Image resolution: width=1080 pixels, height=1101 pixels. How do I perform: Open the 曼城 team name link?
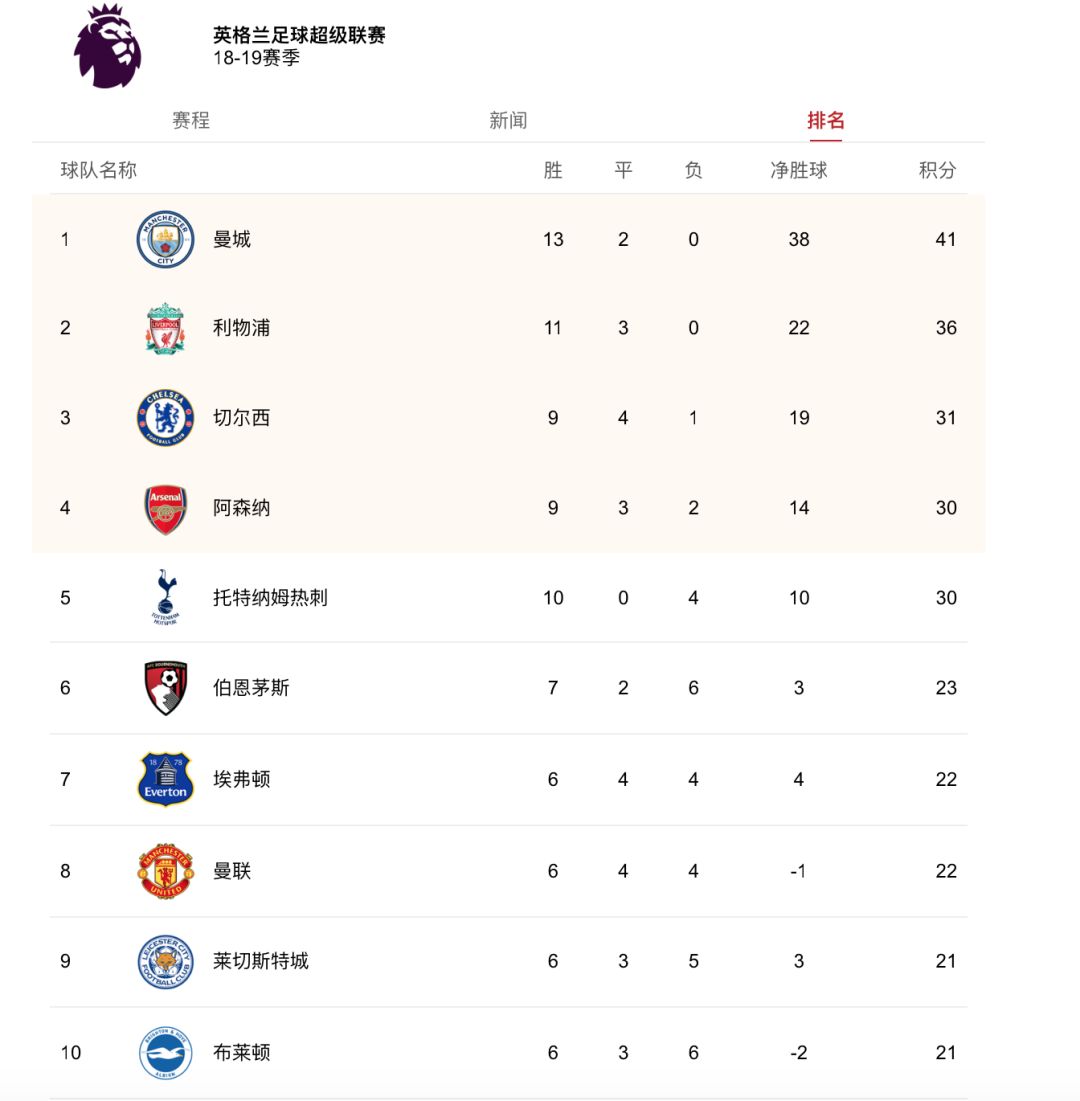click(x=232, y=239)
